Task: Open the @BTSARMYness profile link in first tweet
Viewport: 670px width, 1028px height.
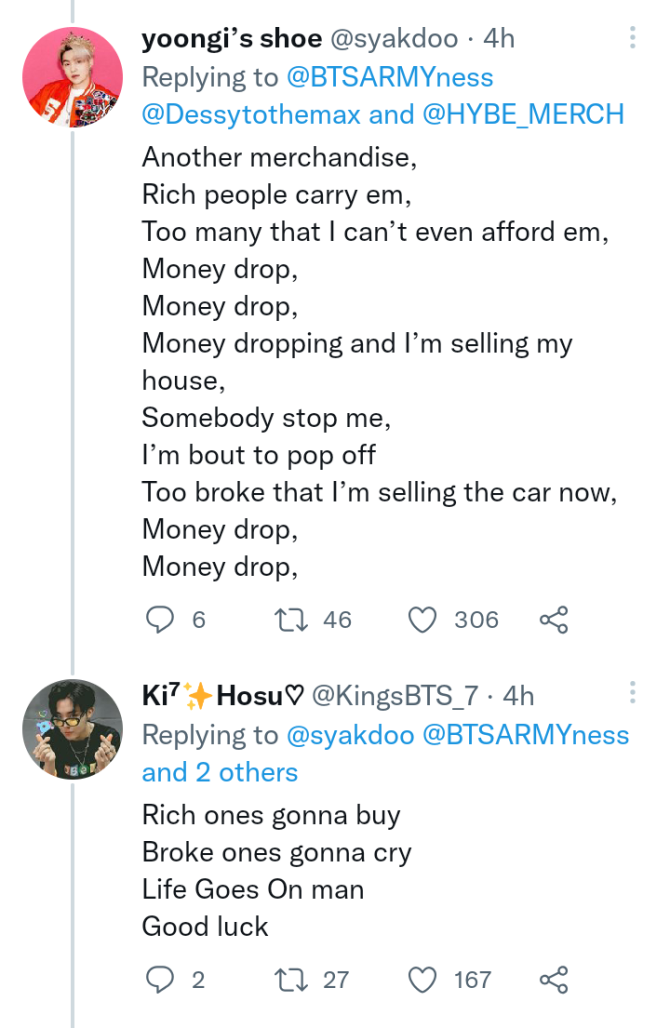Action: click(392, 77)
